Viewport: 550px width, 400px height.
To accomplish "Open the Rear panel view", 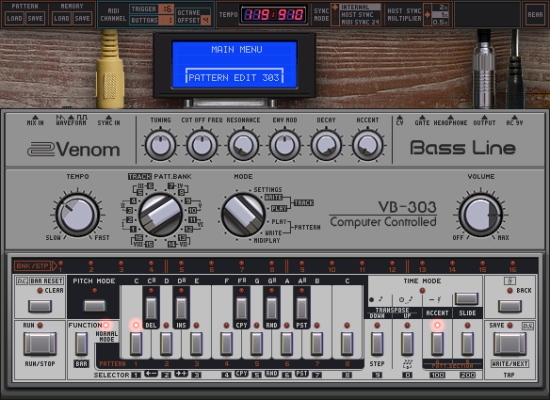I will (535, 14).
